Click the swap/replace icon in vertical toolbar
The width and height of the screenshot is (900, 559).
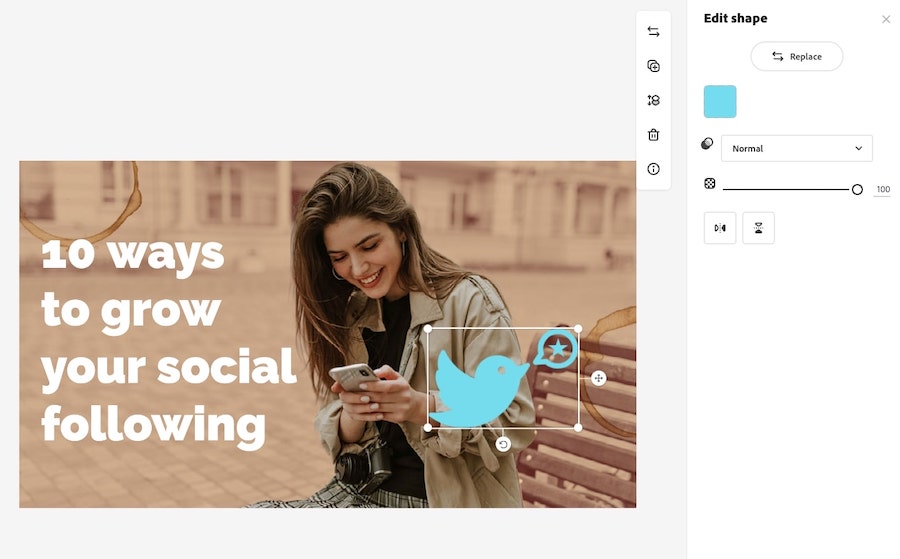coord(653,32)
